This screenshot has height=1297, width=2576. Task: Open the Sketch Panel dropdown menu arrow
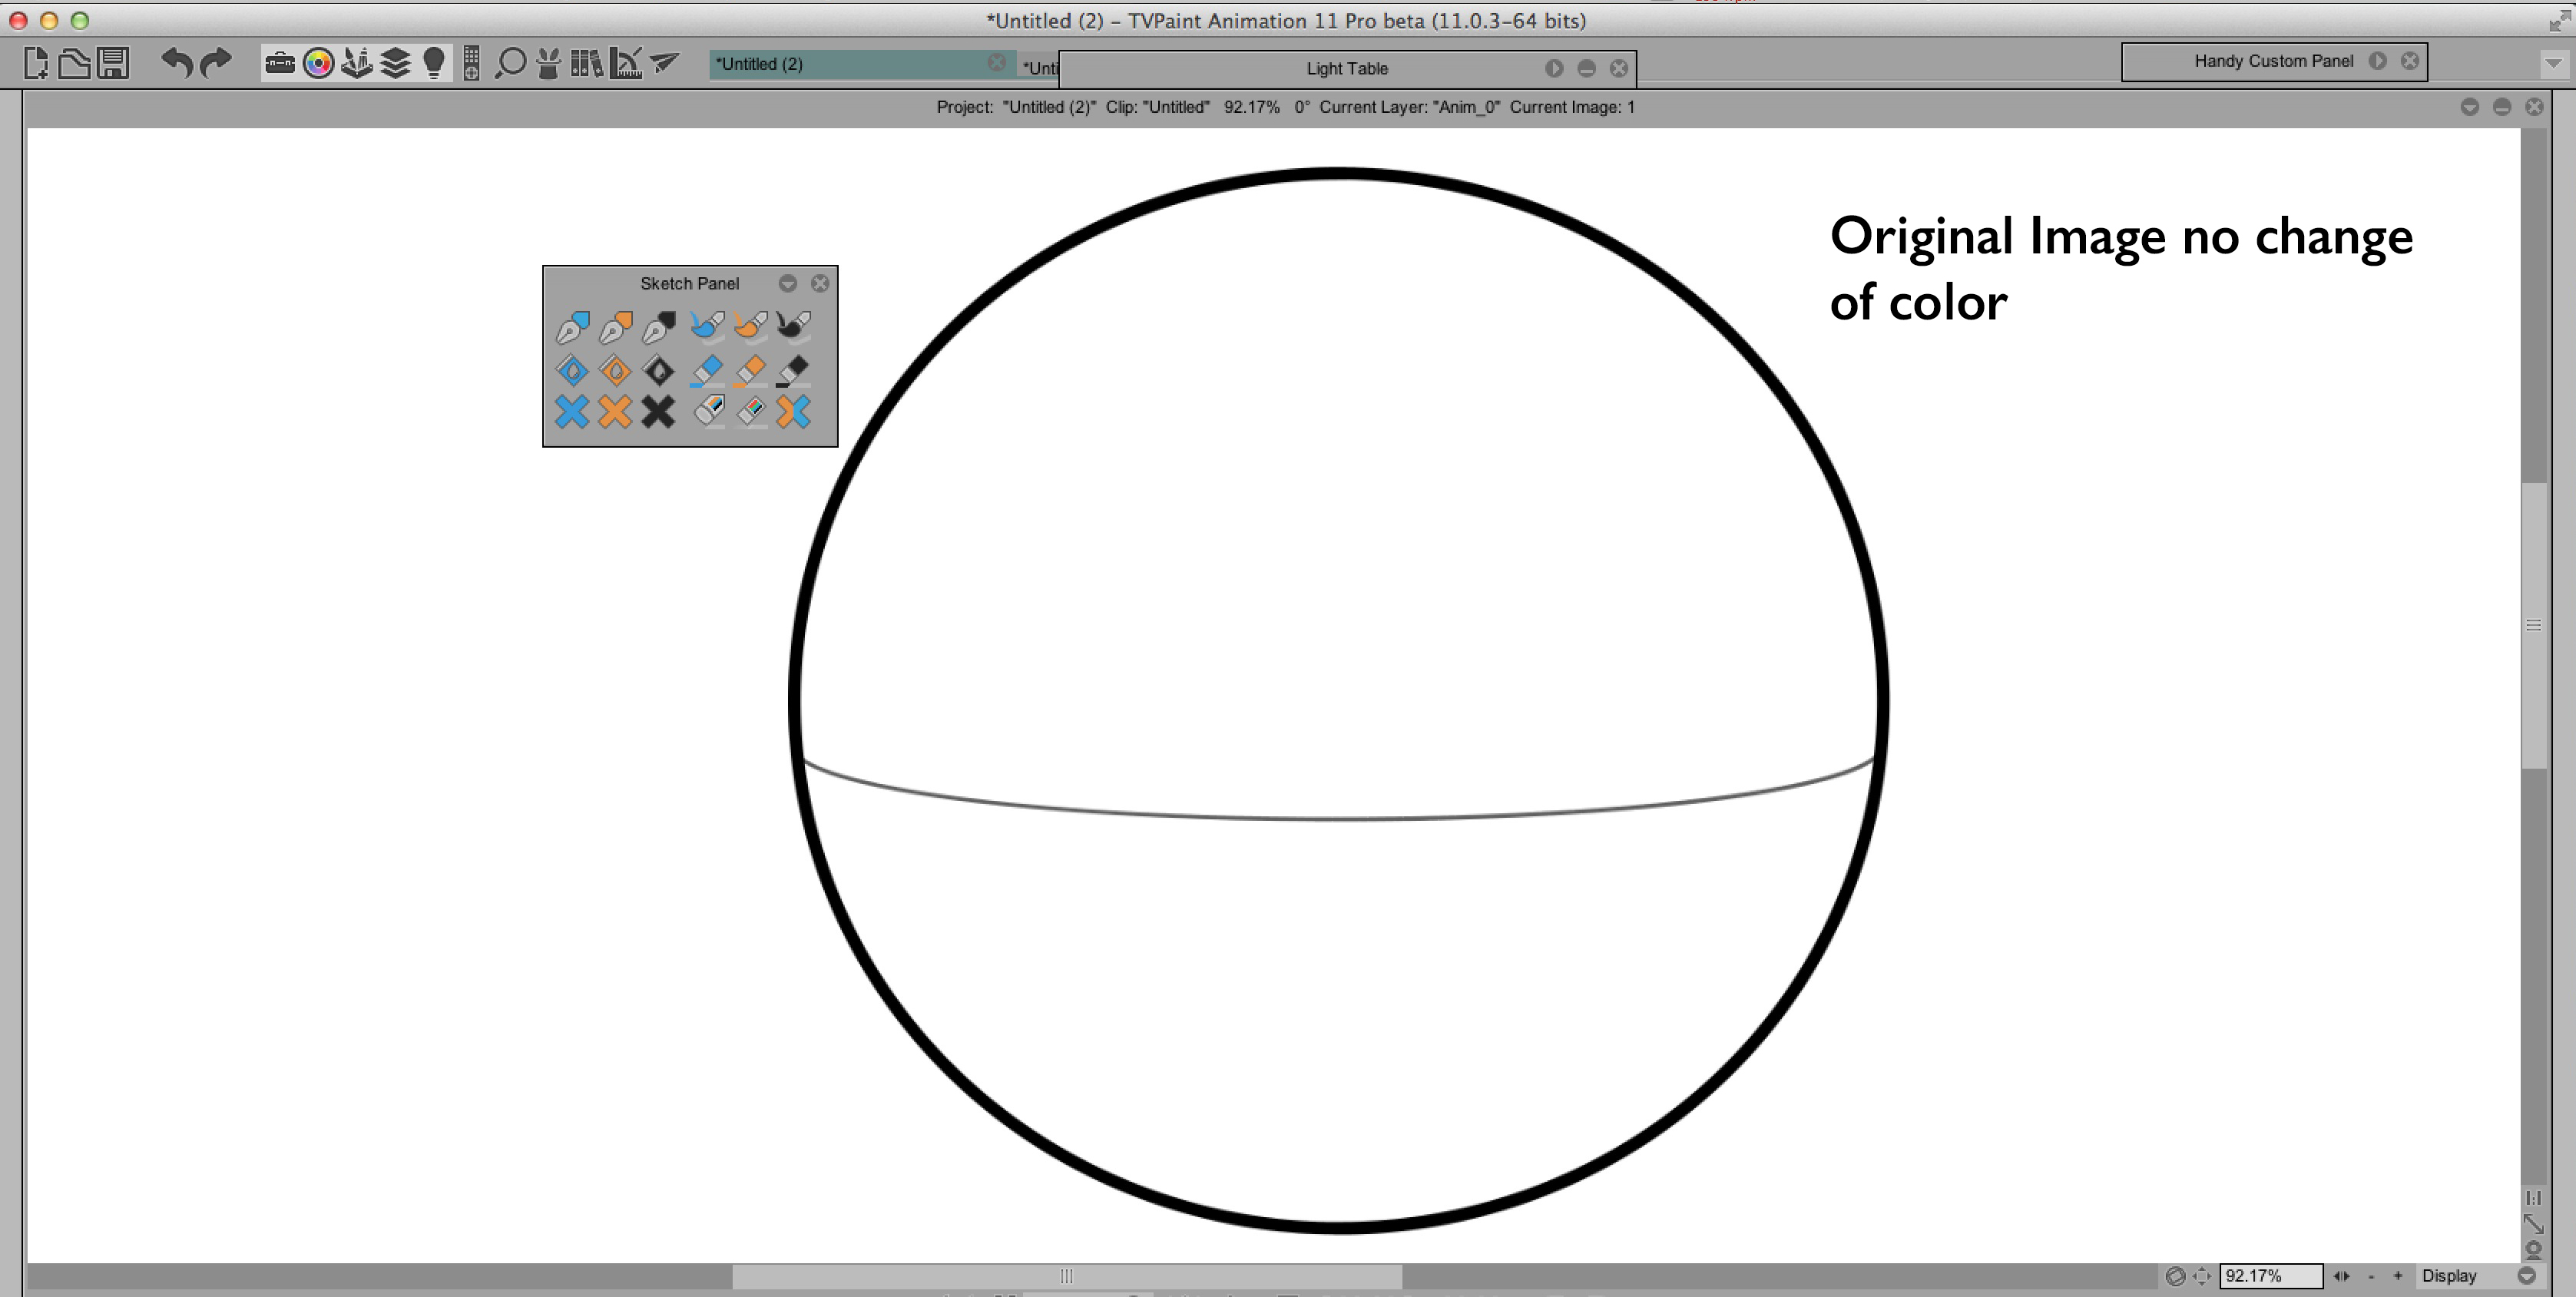pos(788,284)
